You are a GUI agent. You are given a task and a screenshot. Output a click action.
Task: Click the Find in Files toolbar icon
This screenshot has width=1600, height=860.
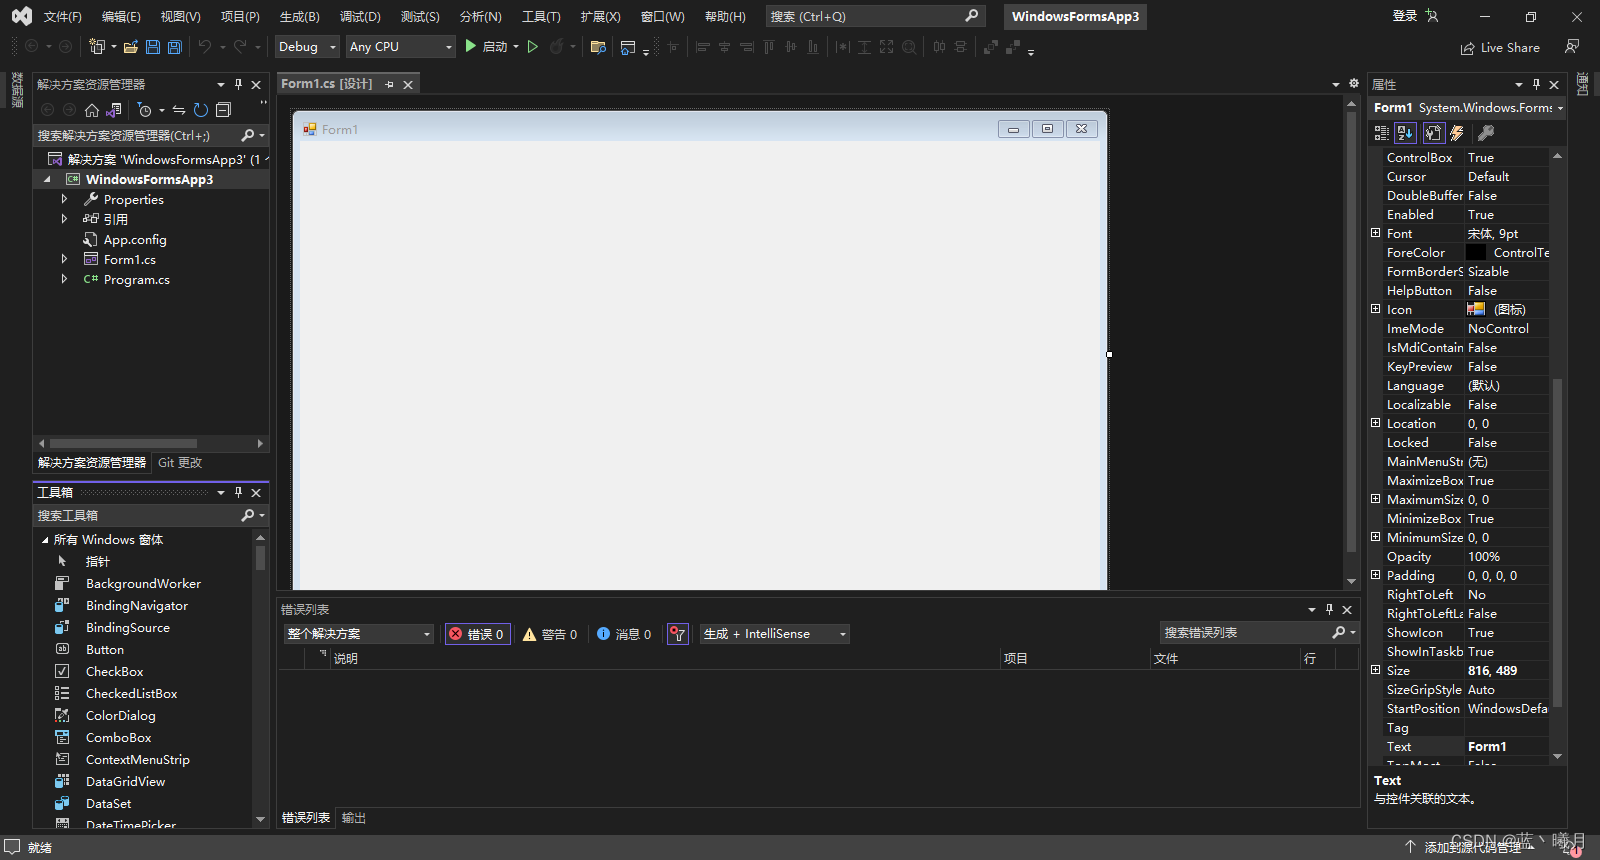[598, 47]
